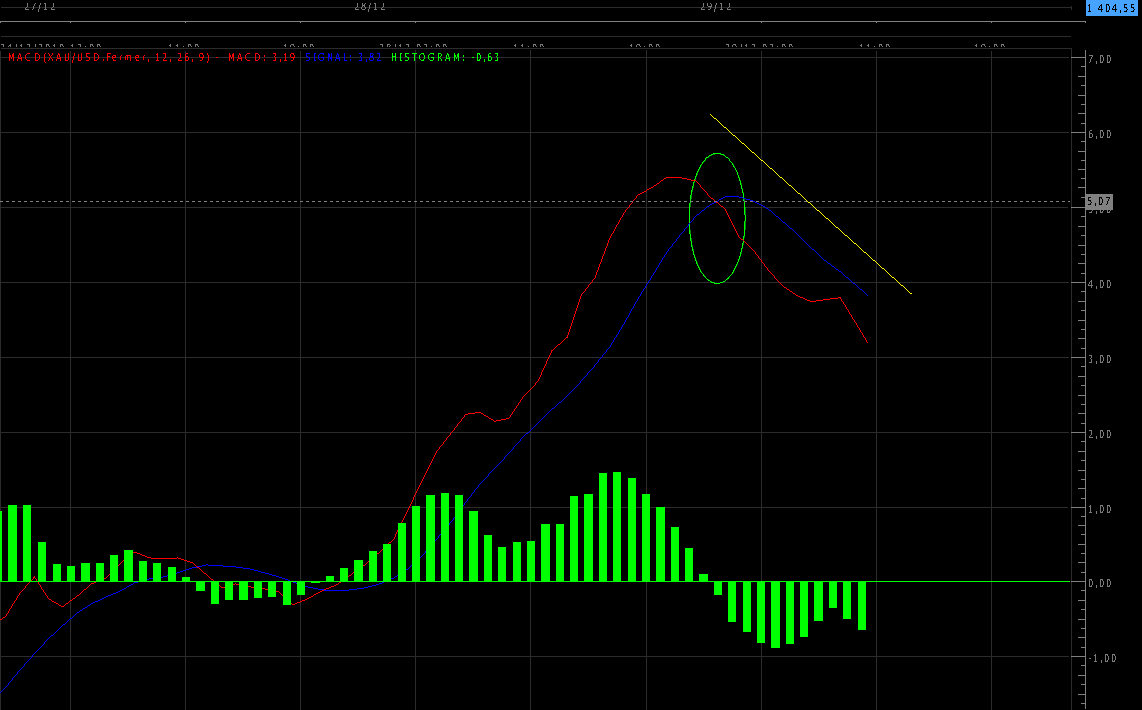This screenshot has width=1142, height=710.
Task: Select the green HISTOGRAM value label
Action: [x=445, y=57]
